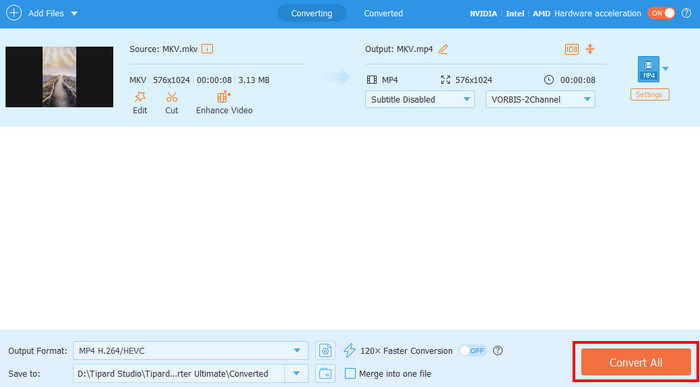The image size is (700, 387).
Task: Expand the Subtitle Disabled dropdown
Action: click(420, 100)
